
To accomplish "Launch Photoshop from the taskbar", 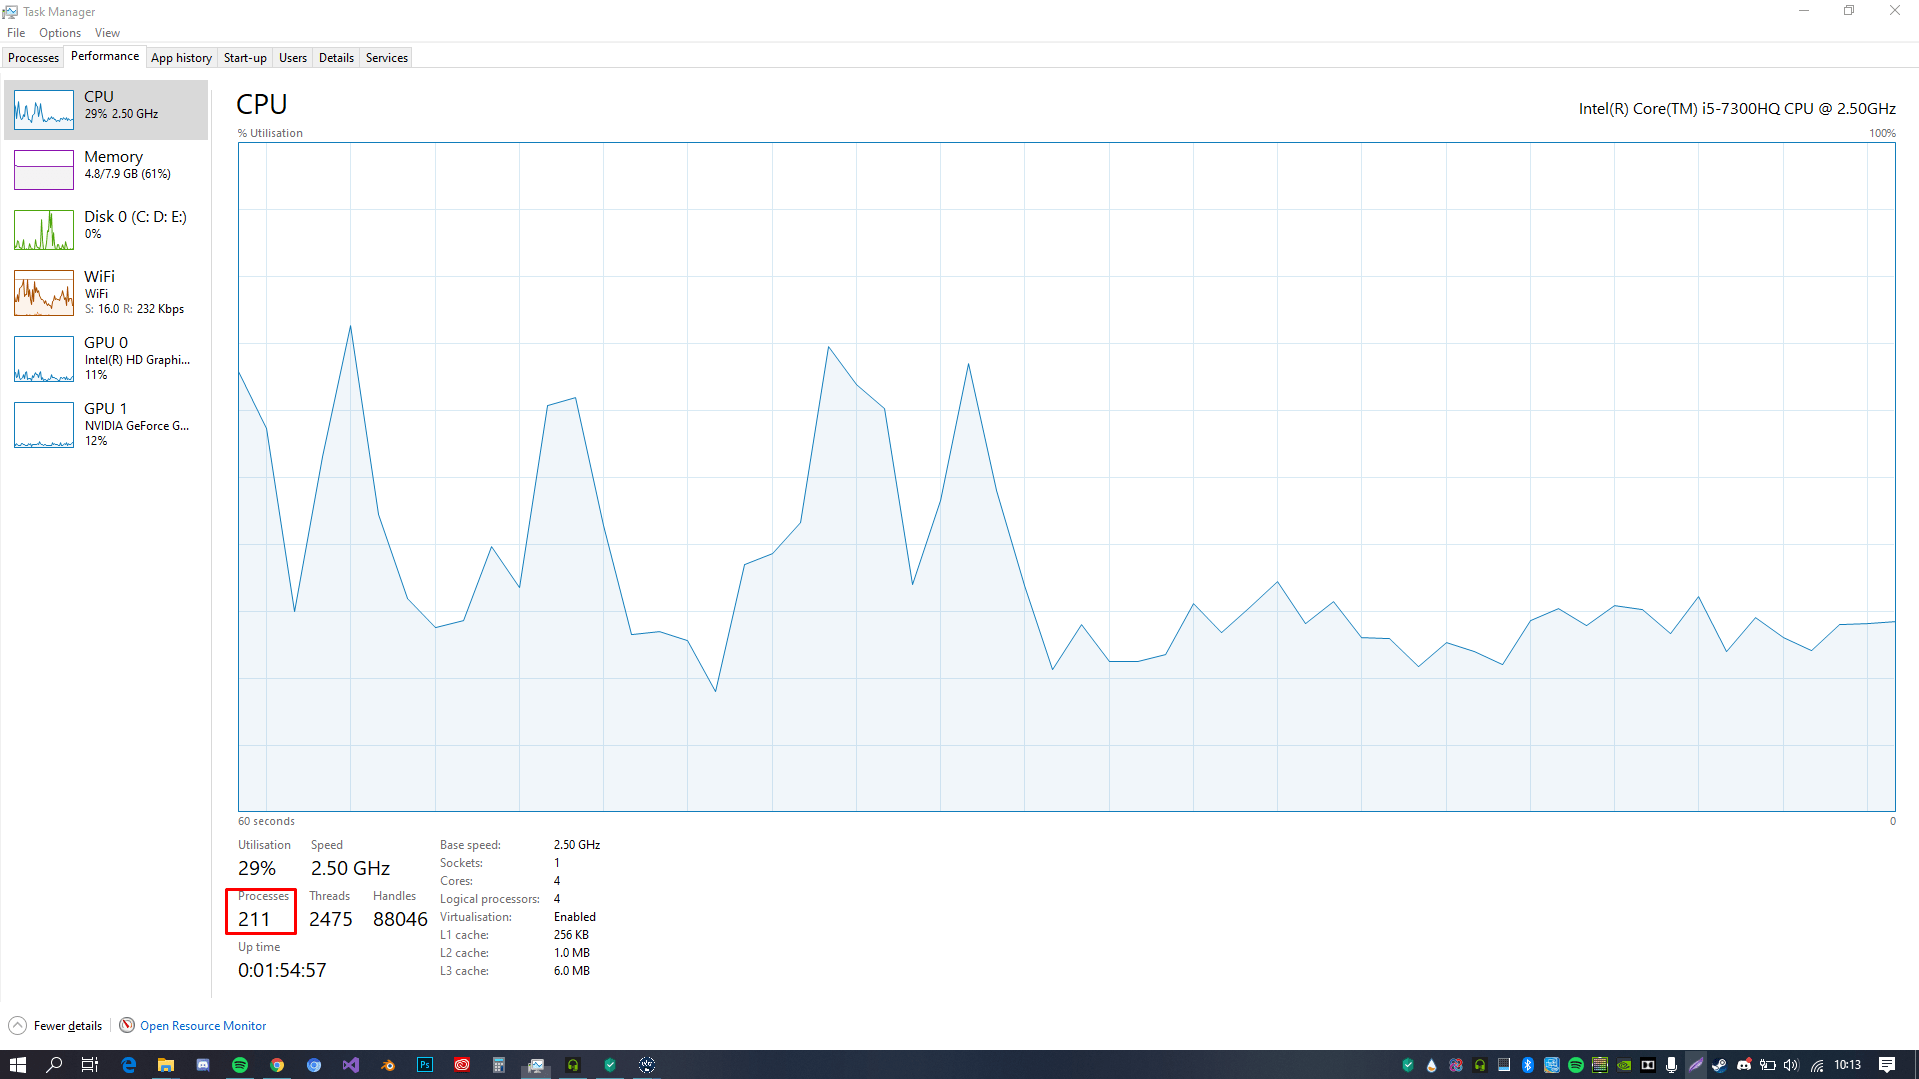I will click(x=425, y=1065).
